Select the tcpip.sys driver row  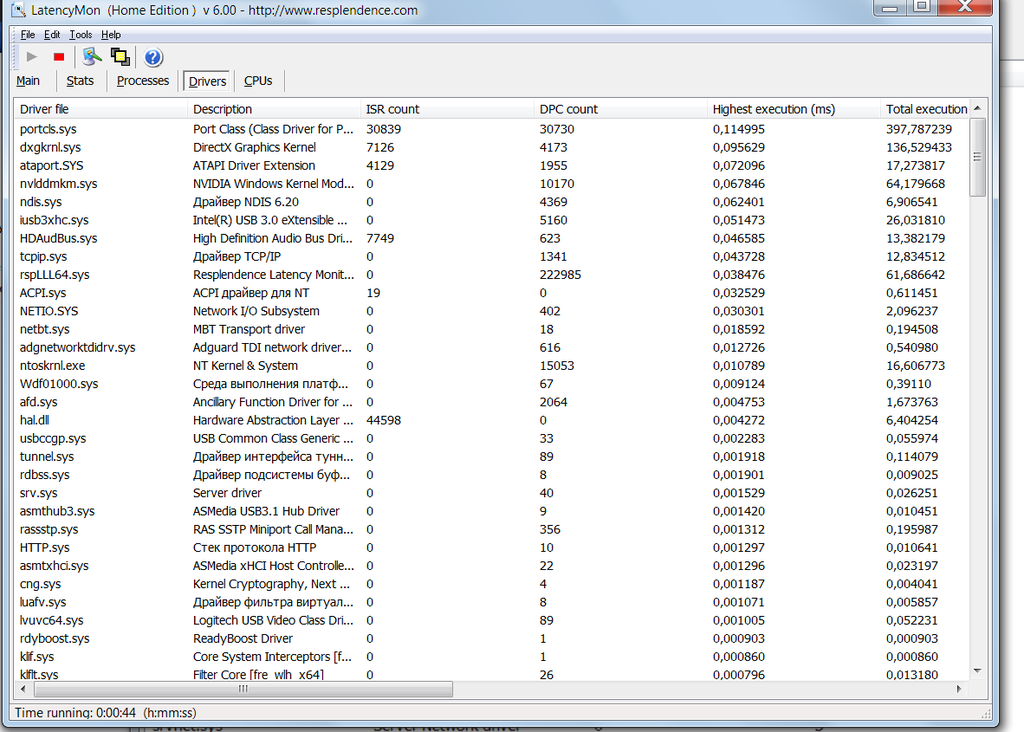(492, 257)
